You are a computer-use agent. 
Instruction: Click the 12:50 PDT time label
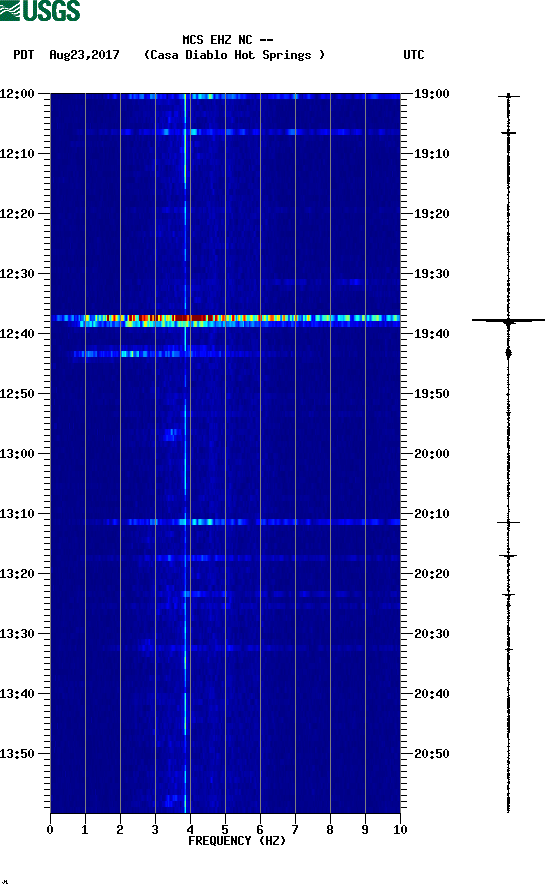tap(17, 394)
